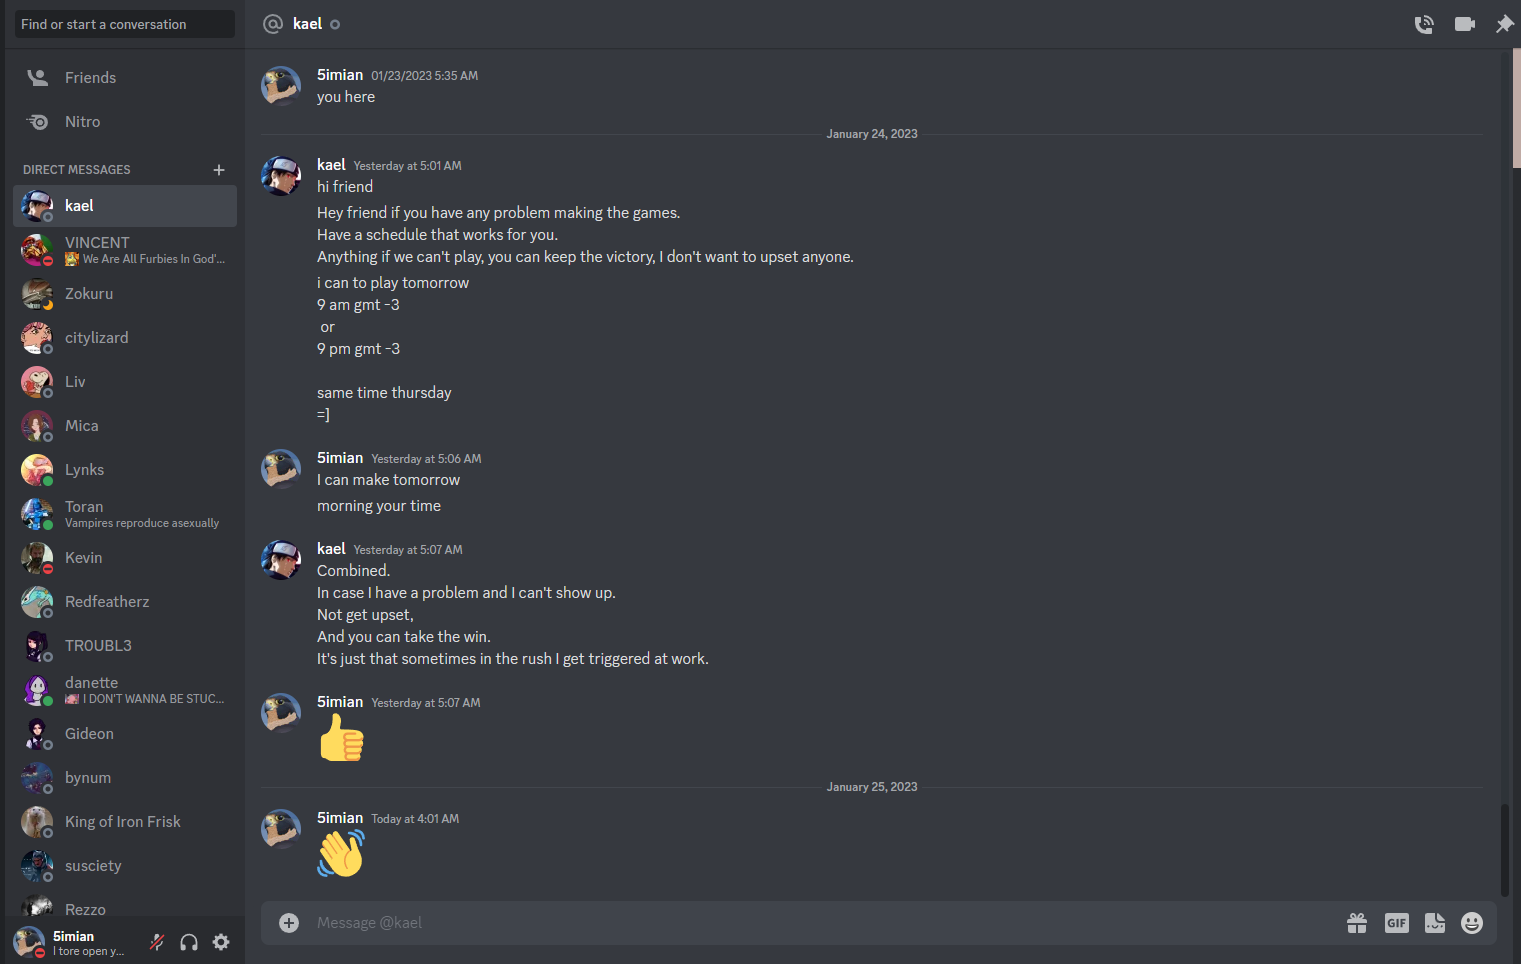
Task: Open User Settings gear
Action: coord(221,941)
